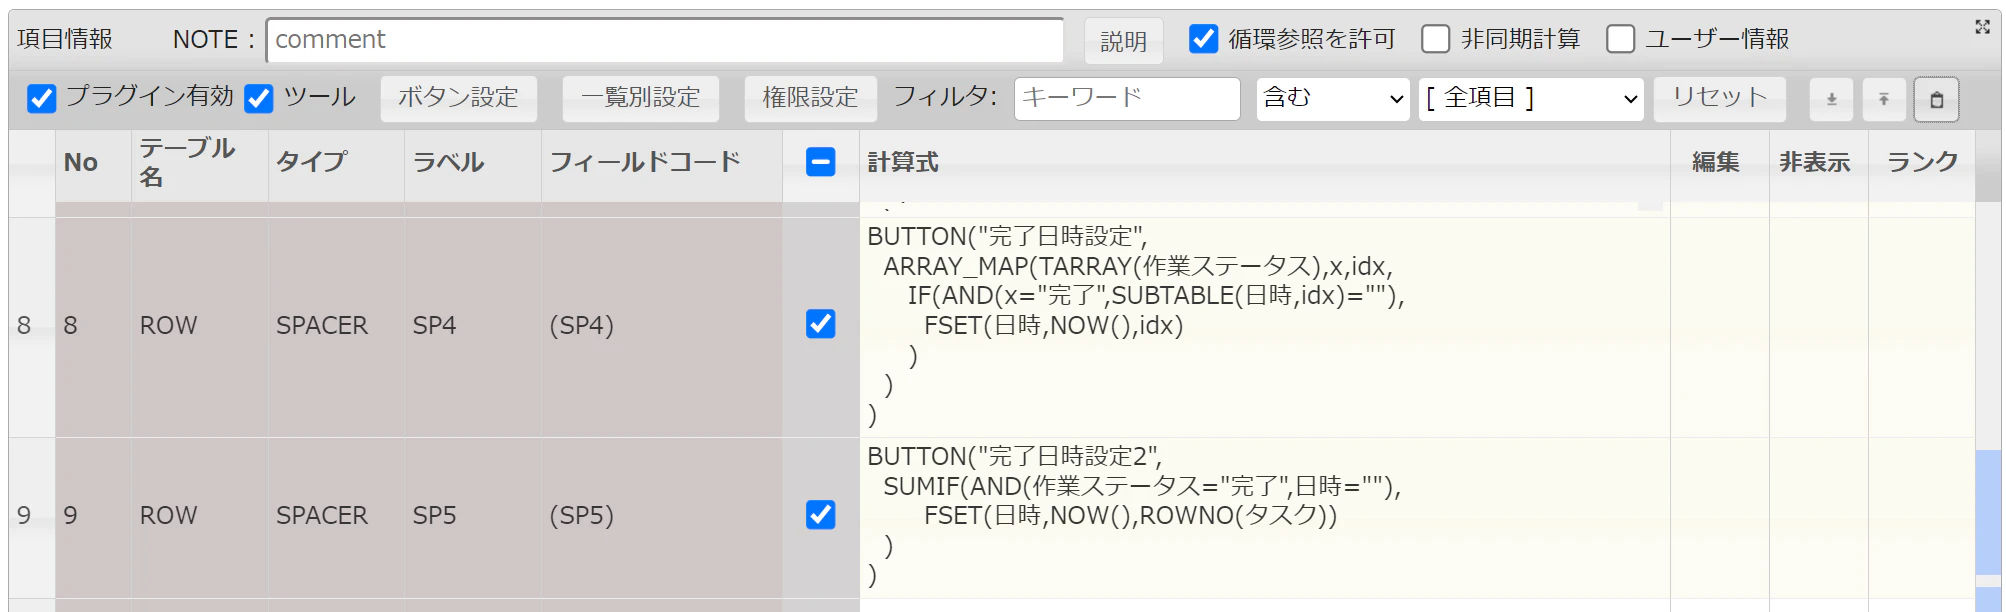The width and height of the screenshot is (2006, 612).
Task: Click the 説明 button
Action: 1123,41
